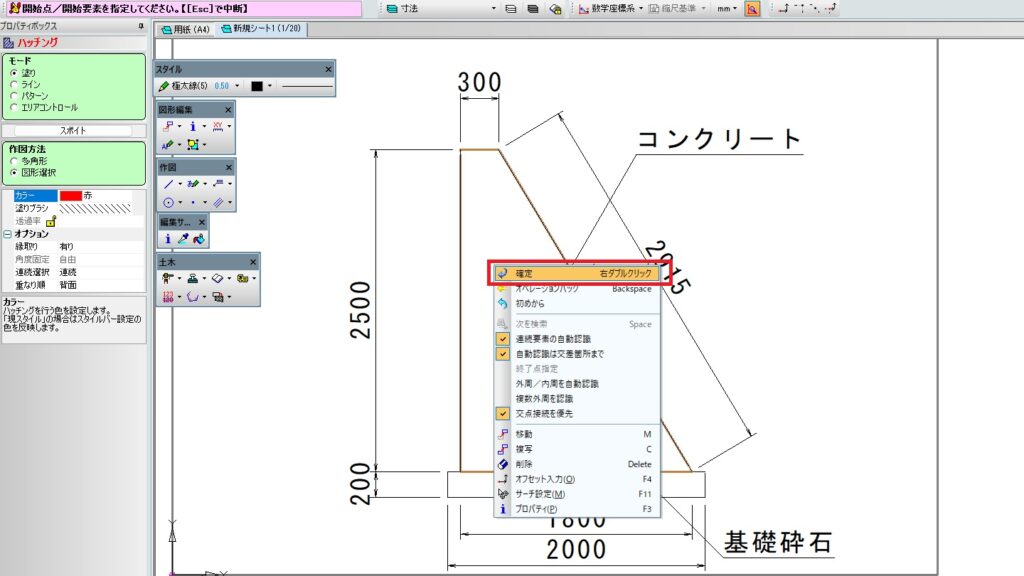This screenshot has width=1024, height=576.
Task: Select the line drawing tool in 作図 panel
Action: pyautogui.click(x=168, y=184)
